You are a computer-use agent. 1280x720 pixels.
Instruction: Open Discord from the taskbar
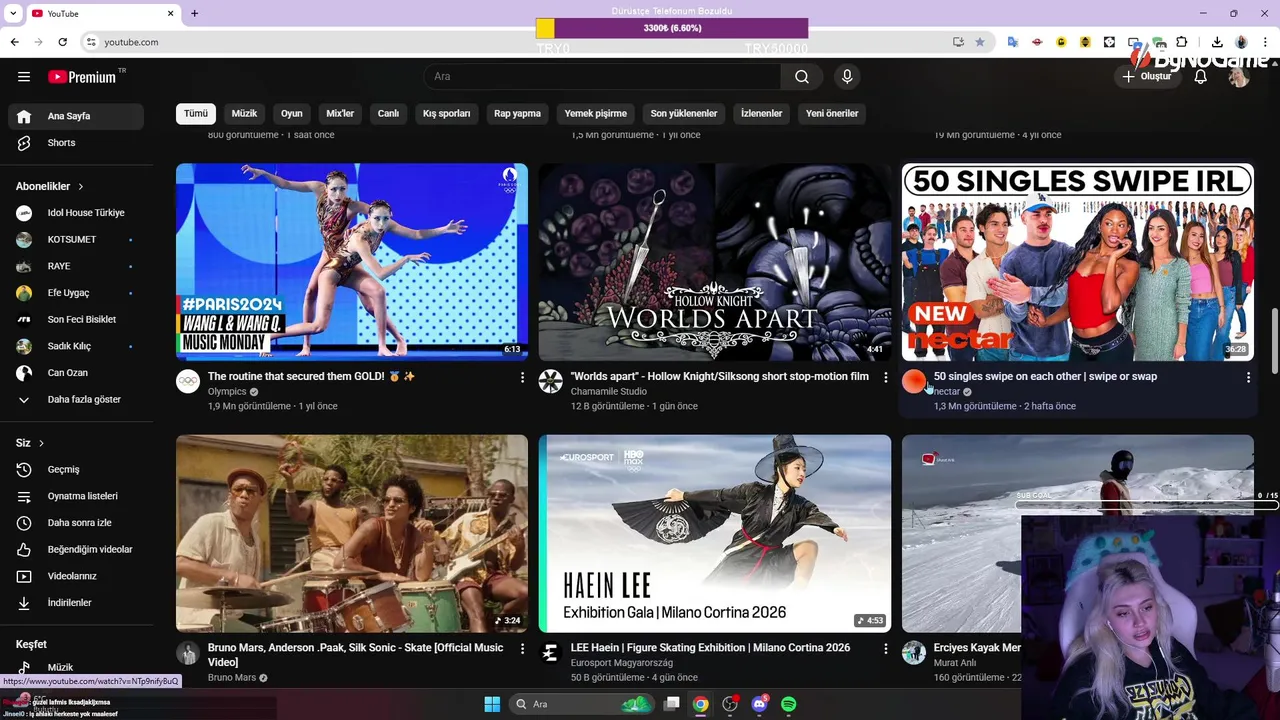pyautogui.click(x=759, y=704)
